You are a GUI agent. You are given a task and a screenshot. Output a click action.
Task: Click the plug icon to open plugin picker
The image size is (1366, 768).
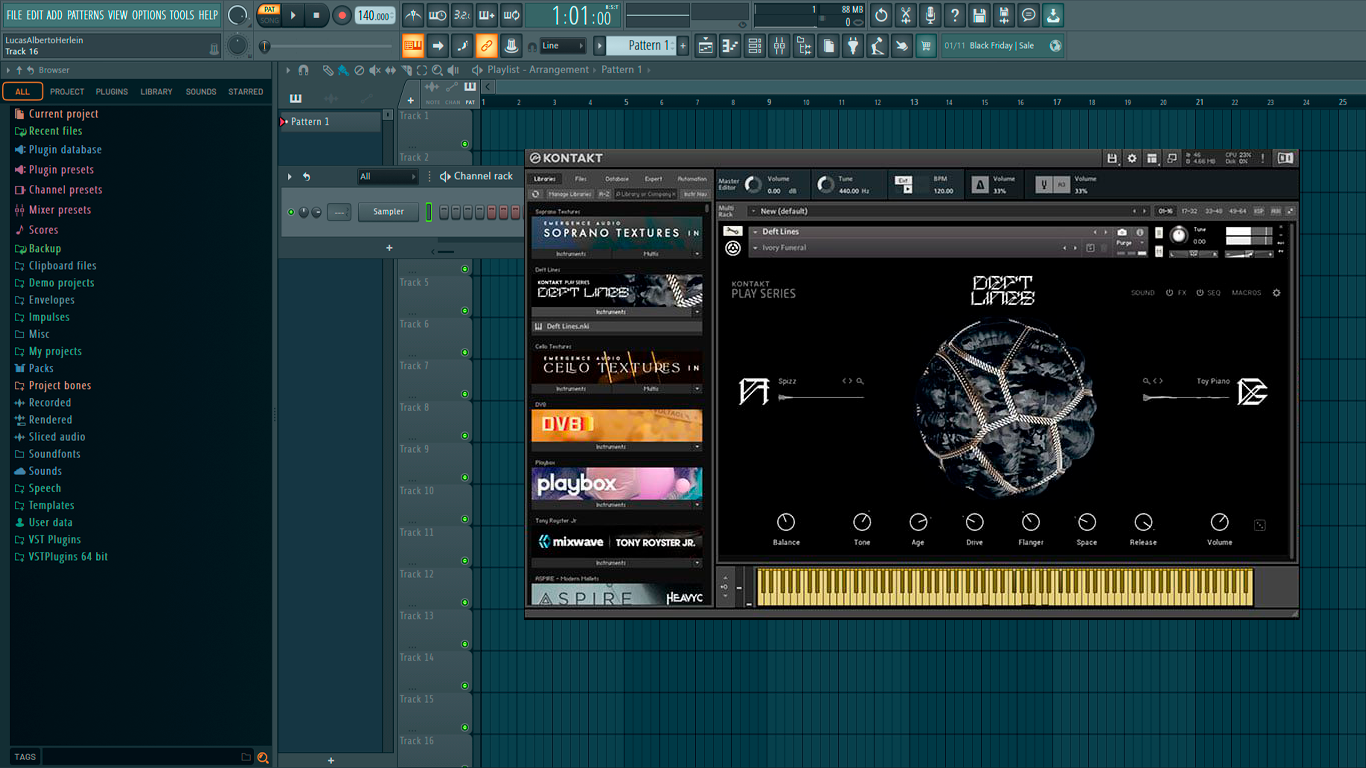pos(853,46)
